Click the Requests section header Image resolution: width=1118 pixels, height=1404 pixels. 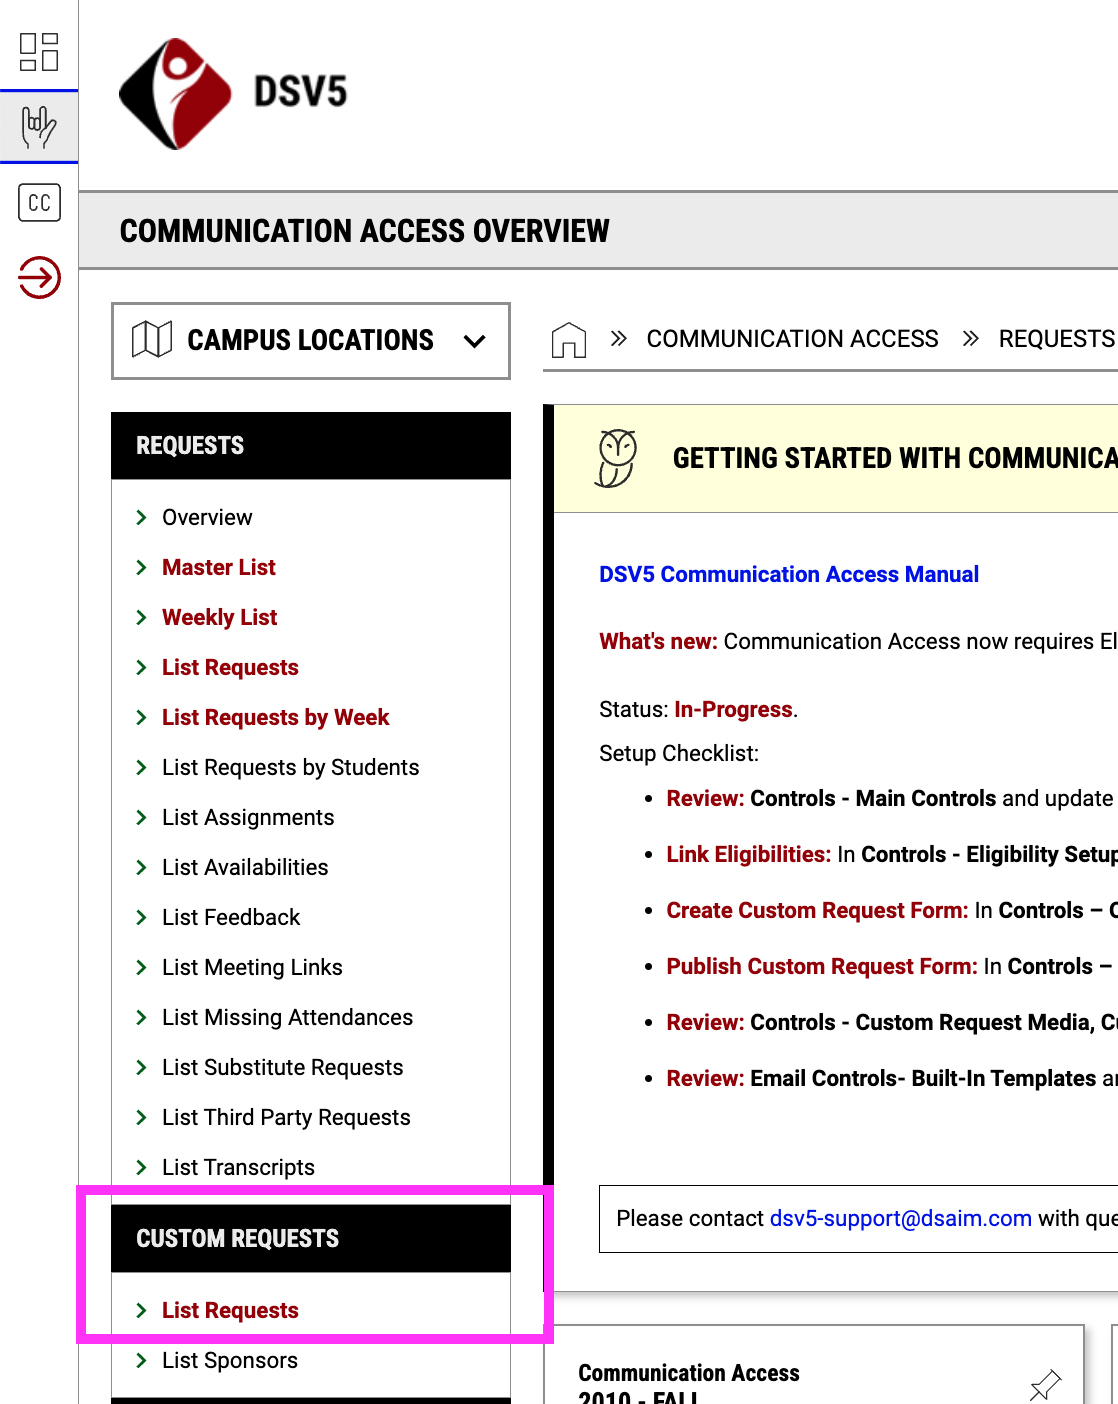point(311,446)
